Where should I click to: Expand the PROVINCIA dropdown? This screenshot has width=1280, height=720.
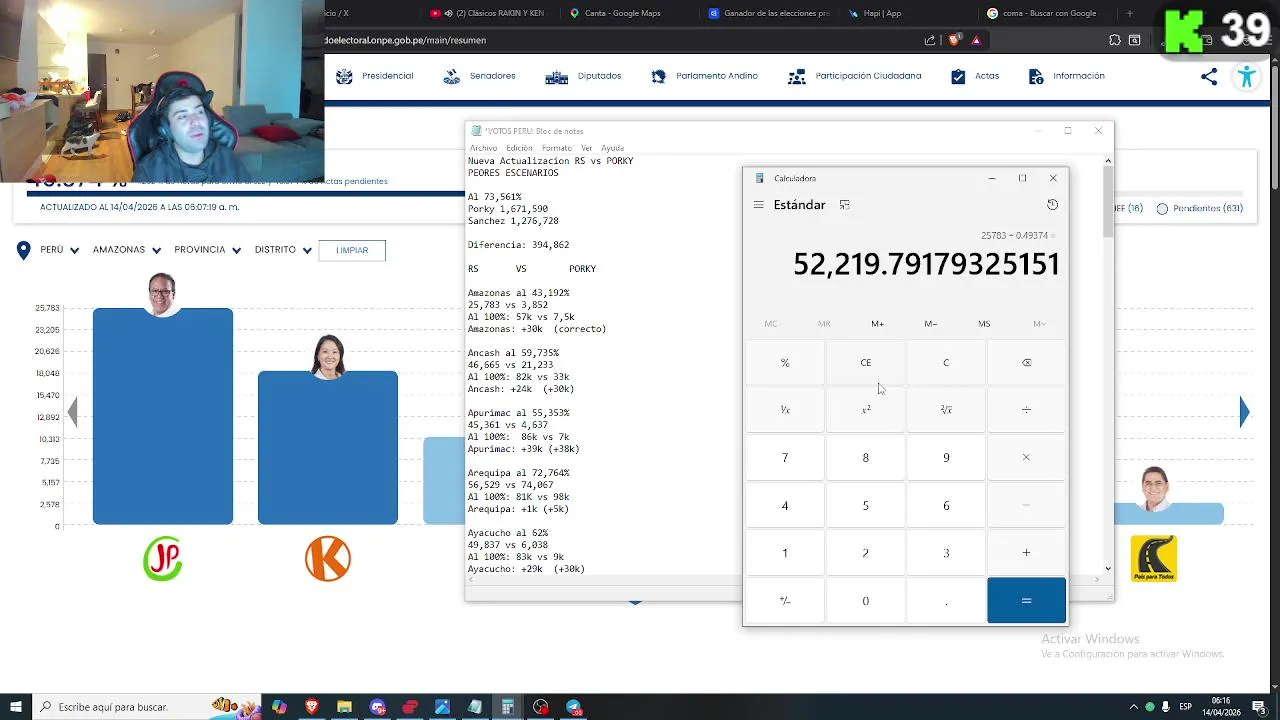pyautogui.click(x=207, y=250)
